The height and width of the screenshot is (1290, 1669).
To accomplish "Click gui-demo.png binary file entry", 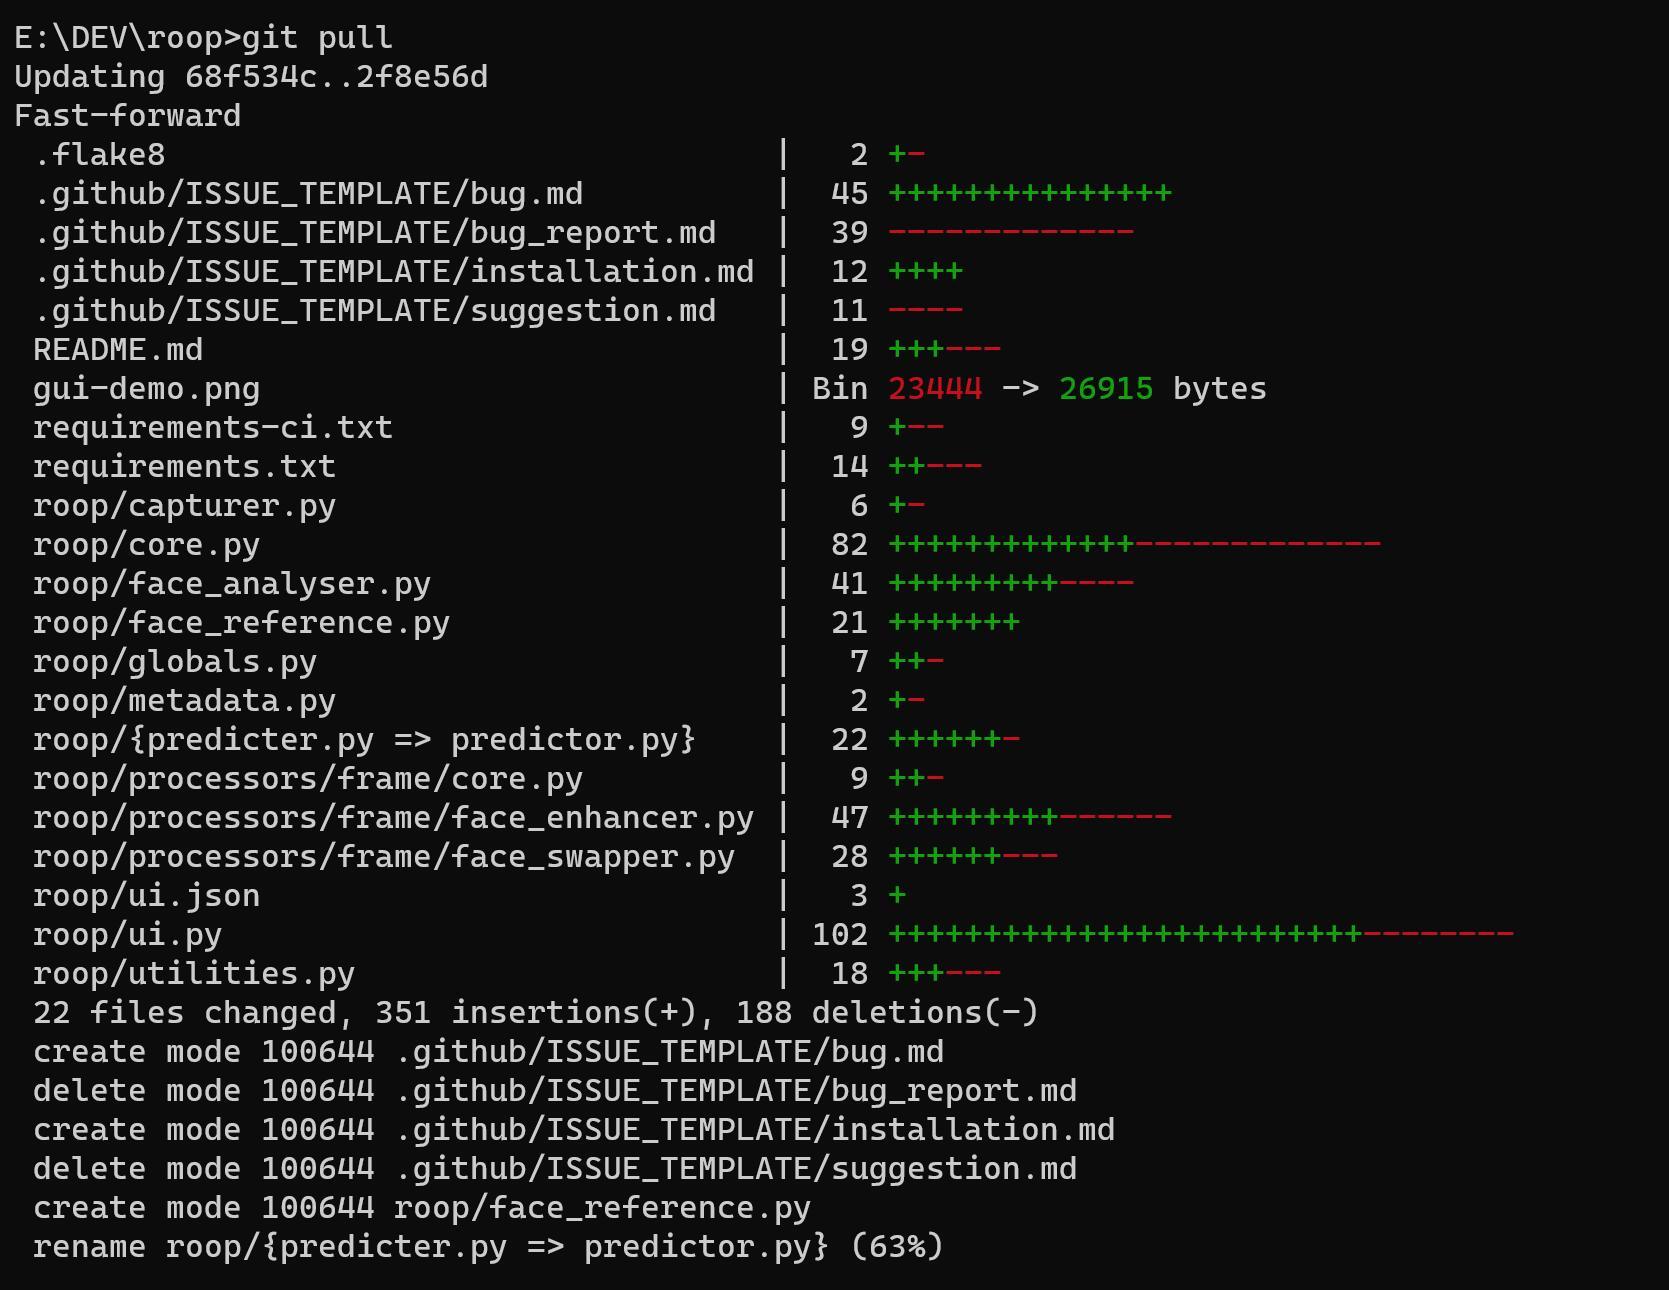I will pyautogui.click(x=146, y=389).
